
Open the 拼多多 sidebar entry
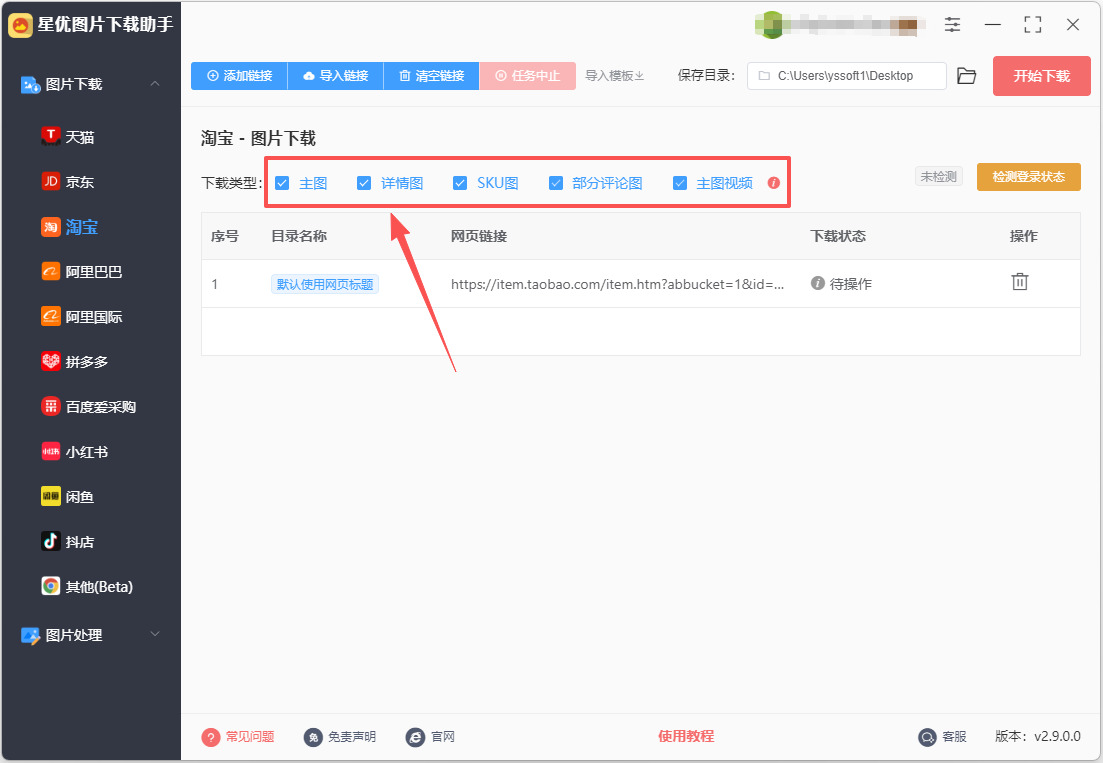75,362
